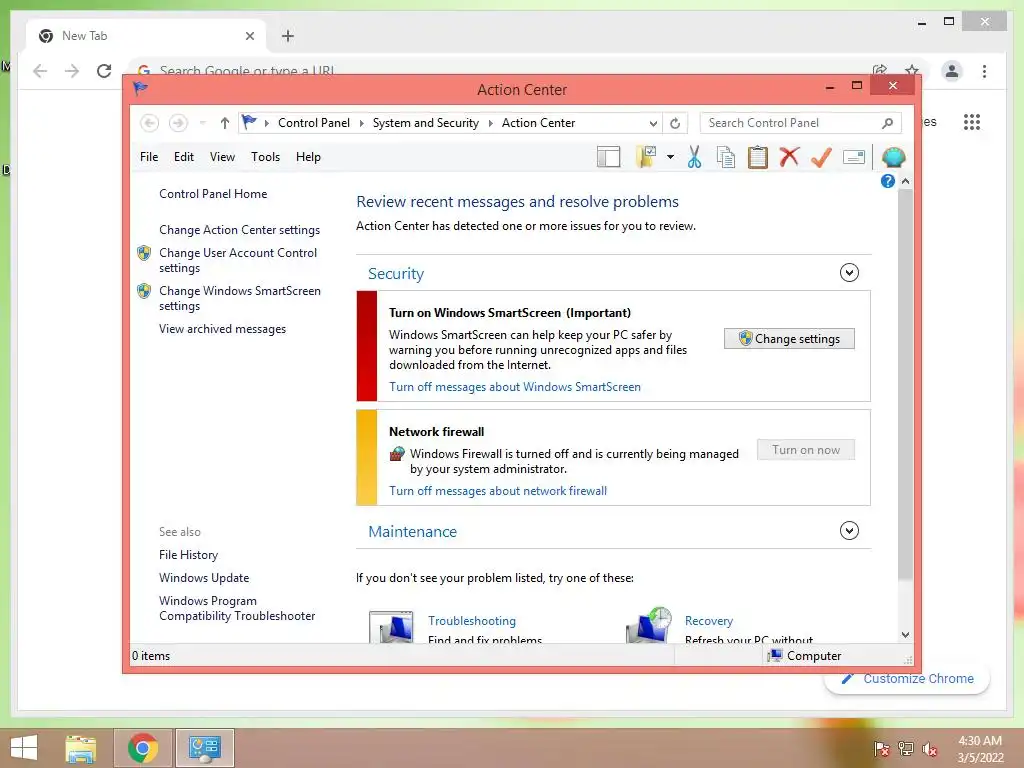The image size is (1024, 768).
Task: Click the Cut scissors icon in toolbar
Action: 694,157
